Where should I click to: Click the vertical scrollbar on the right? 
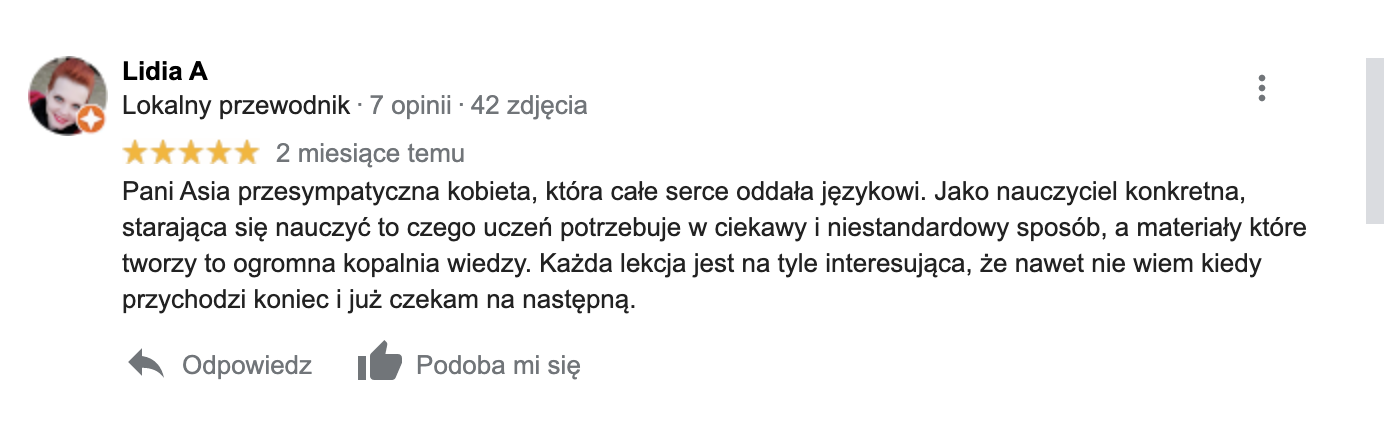point(1377,140)
